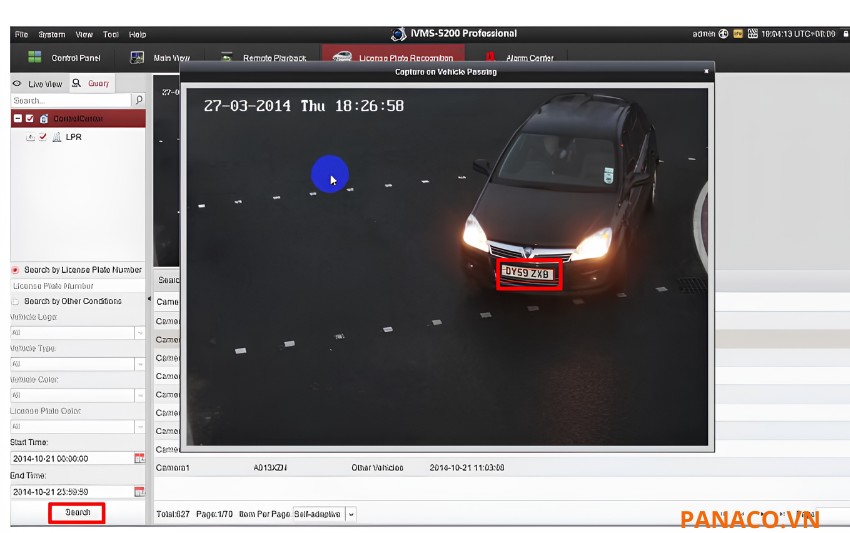Image resolution: width=850 pixels, height=533 pixels.
Task: Click the admin user label
Action: click(704, 34)
